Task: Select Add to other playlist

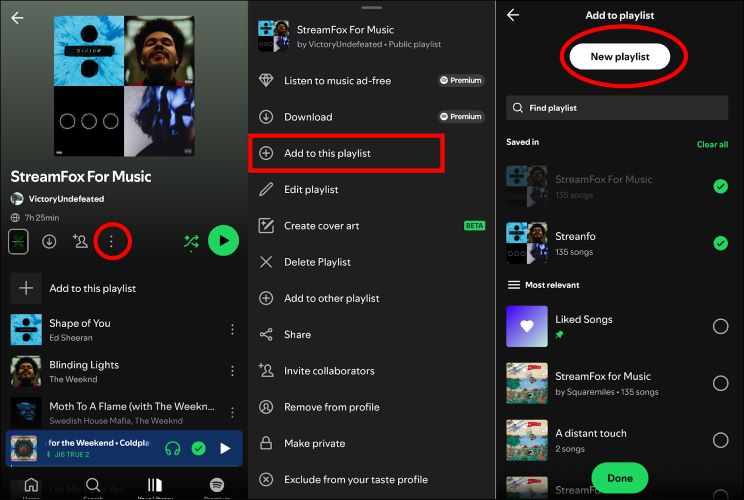Action: point(372,298)
